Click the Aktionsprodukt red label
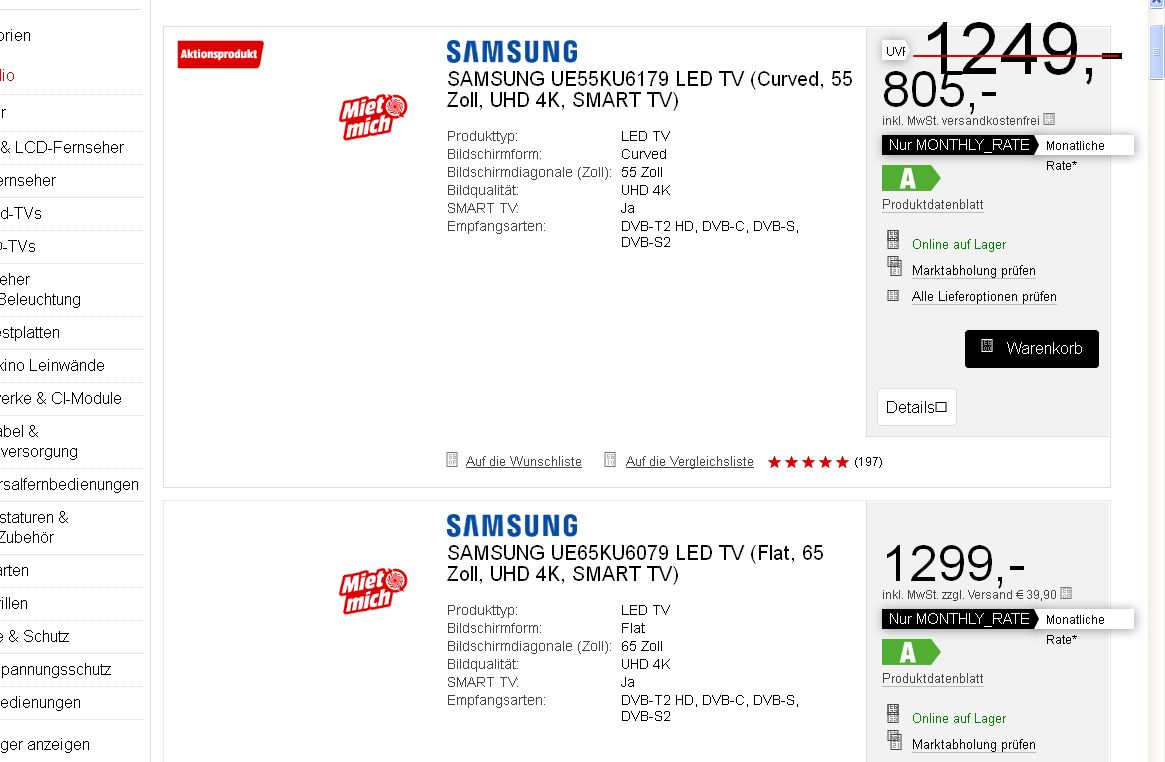The width and height of the screenshot is (1165, 762). pos(220,54)
